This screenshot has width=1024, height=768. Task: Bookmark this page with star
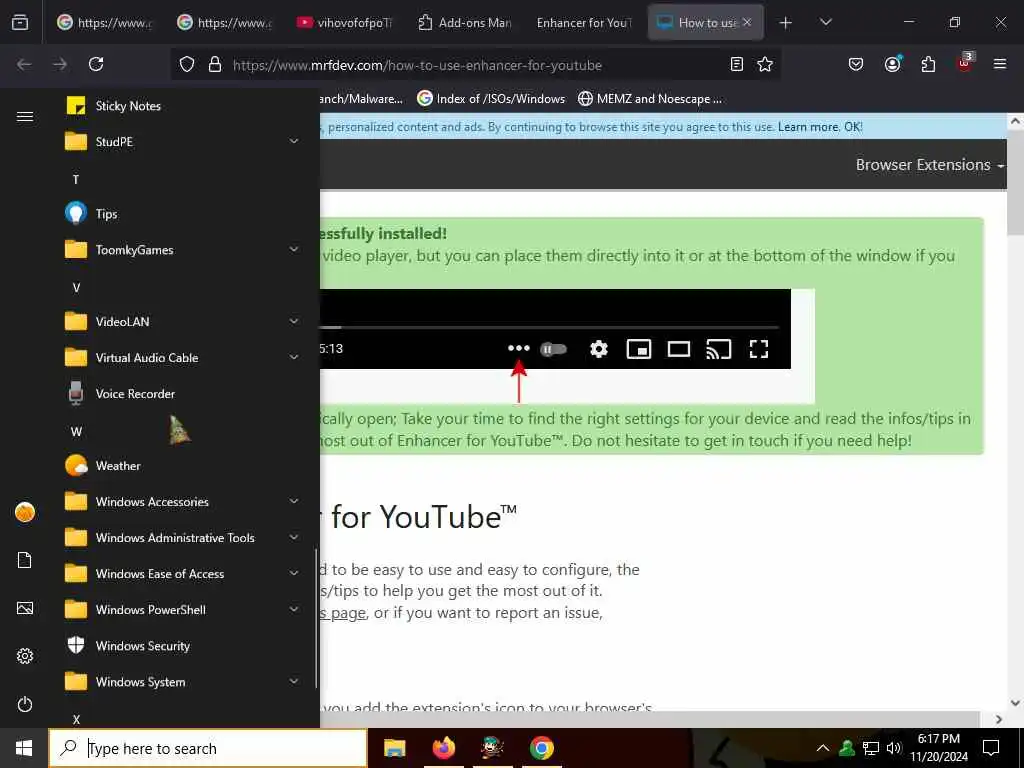coord(765,64)
